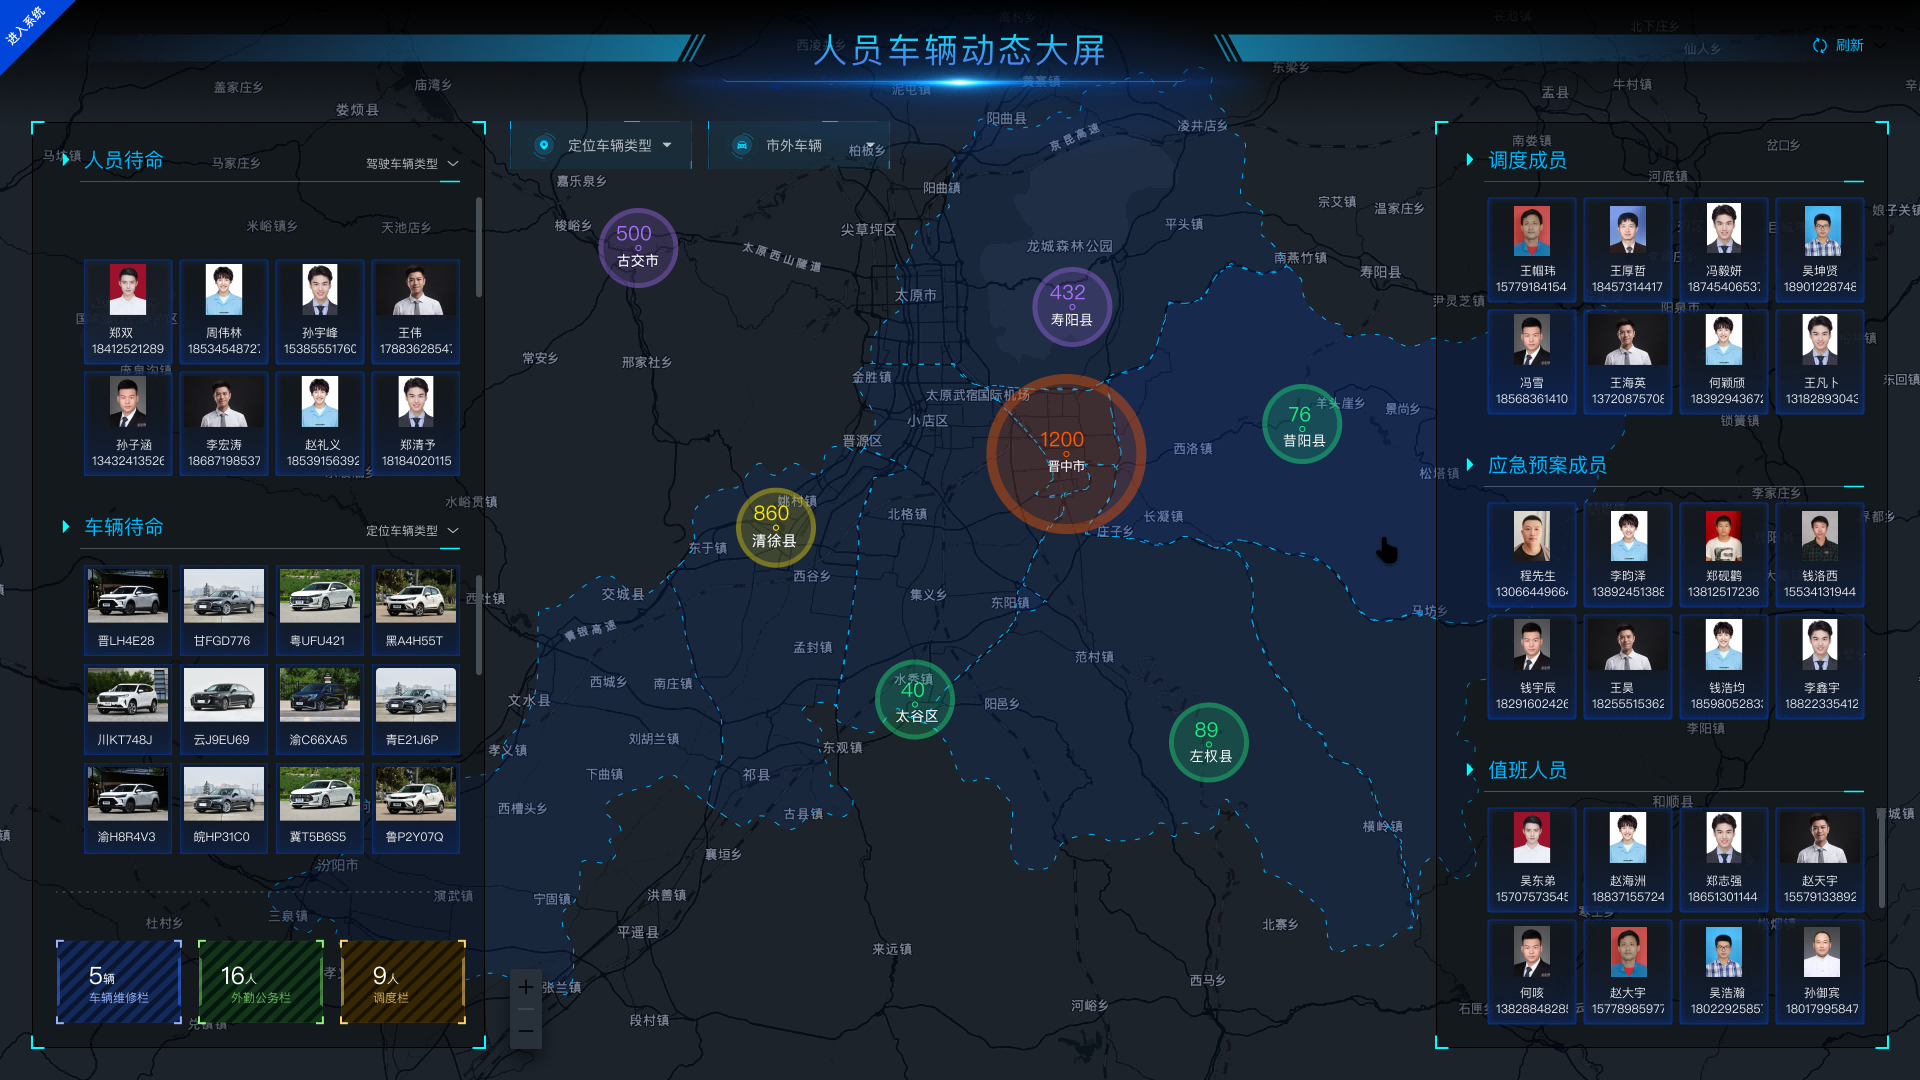Click the 左权县 89 green marker
This screenshot has width=1920, height=1080.
click(1208, 742)
